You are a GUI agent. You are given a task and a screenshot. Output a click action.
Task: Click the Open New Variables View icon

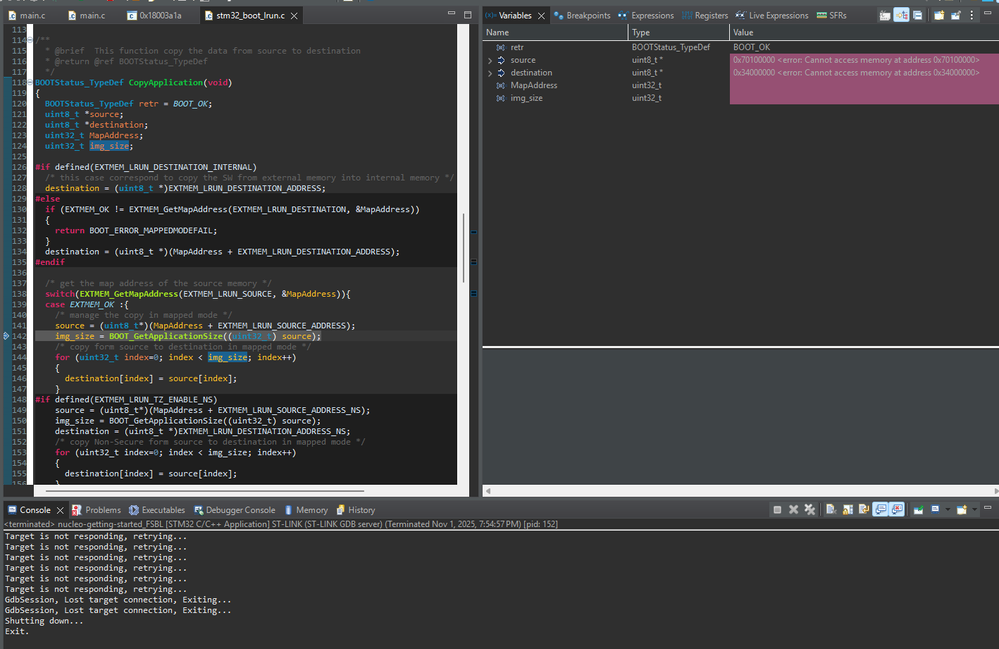[939, 15]
